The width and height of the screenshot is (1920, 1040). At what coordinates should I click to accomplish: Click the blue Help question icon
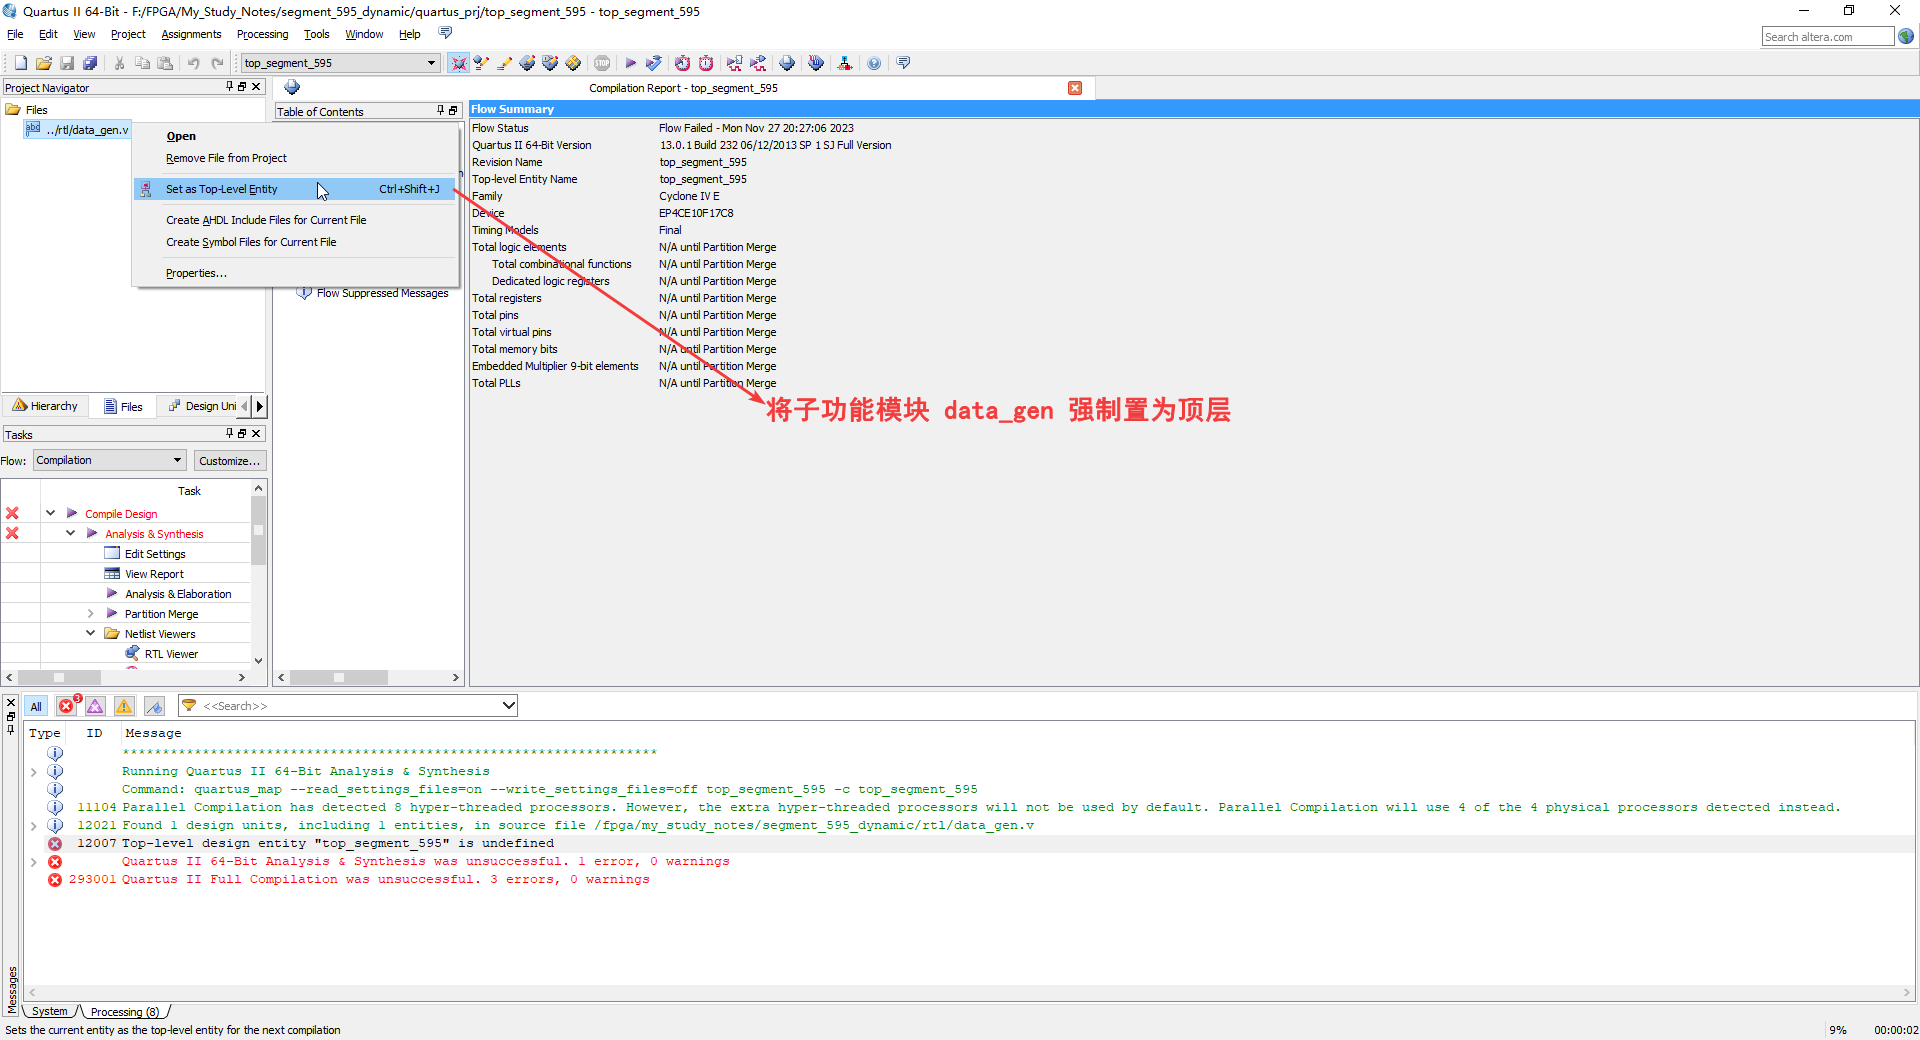coord(874,63)
